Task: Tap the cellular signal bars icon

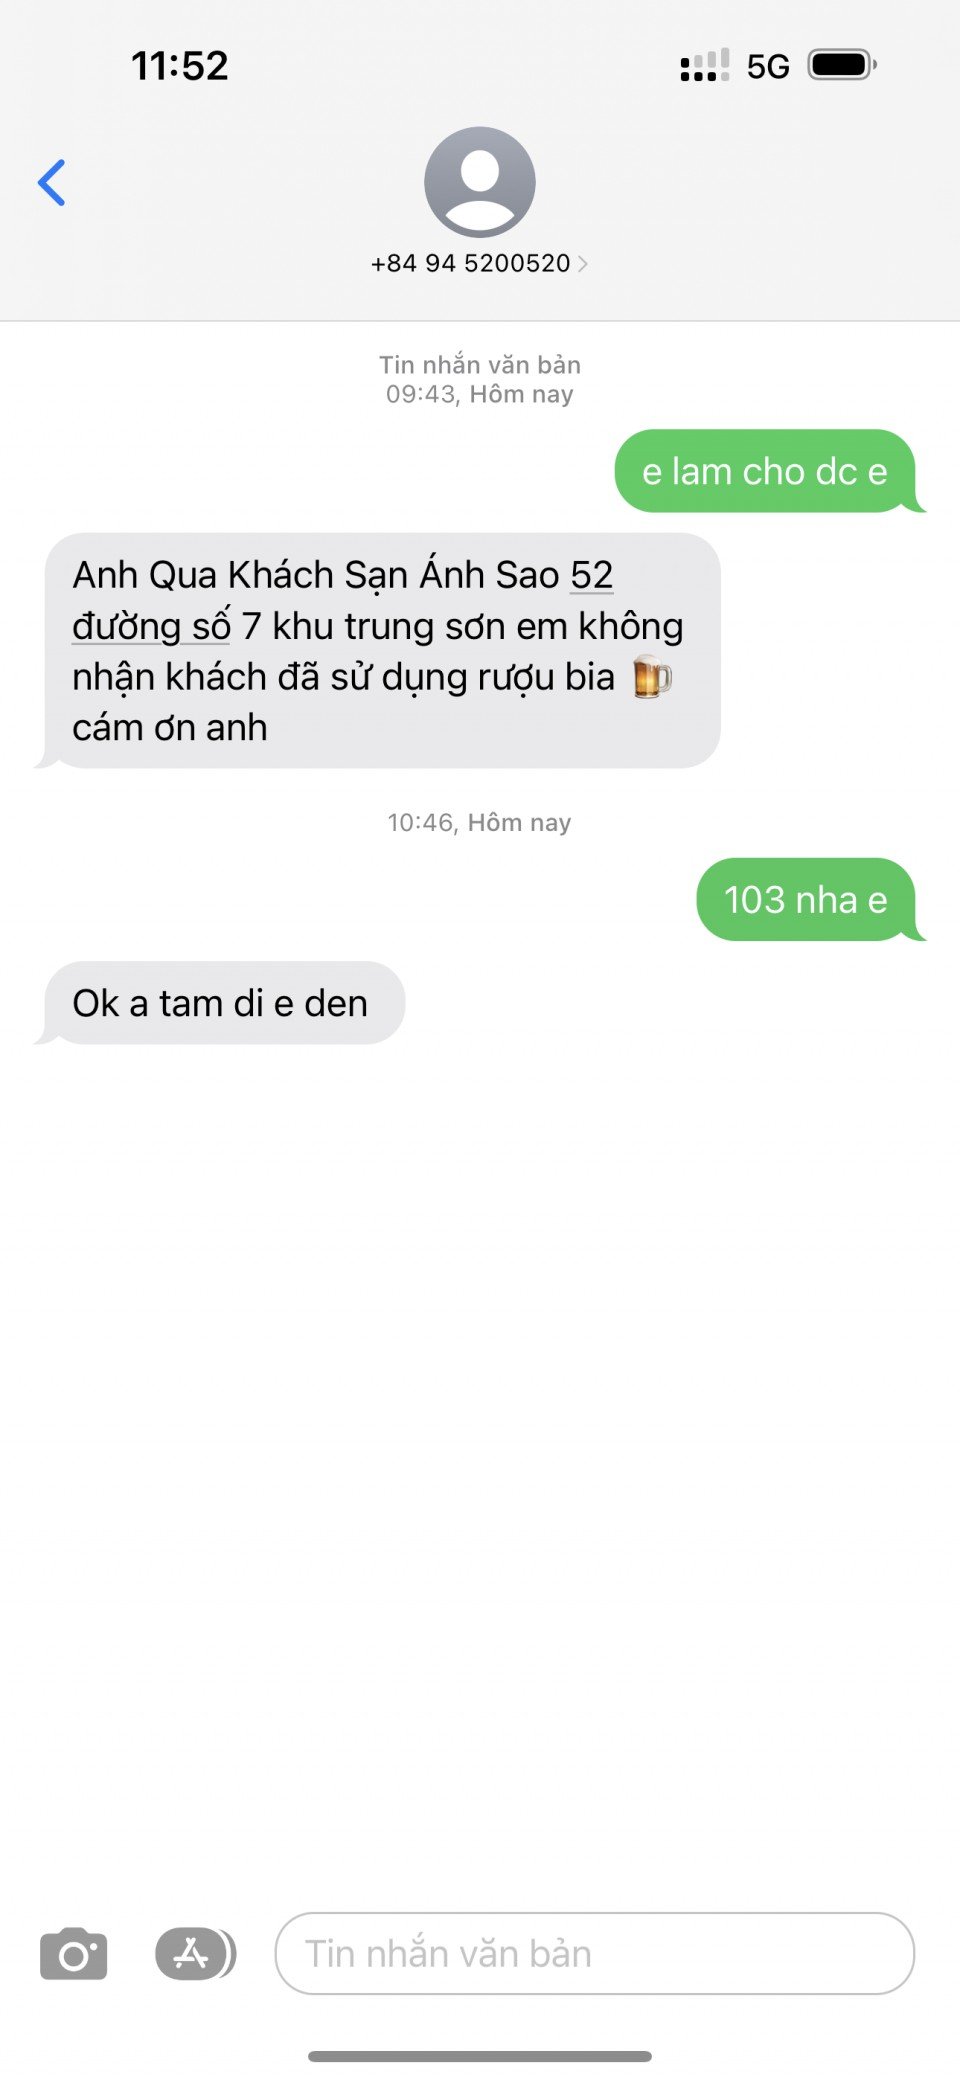Action: 705,66
